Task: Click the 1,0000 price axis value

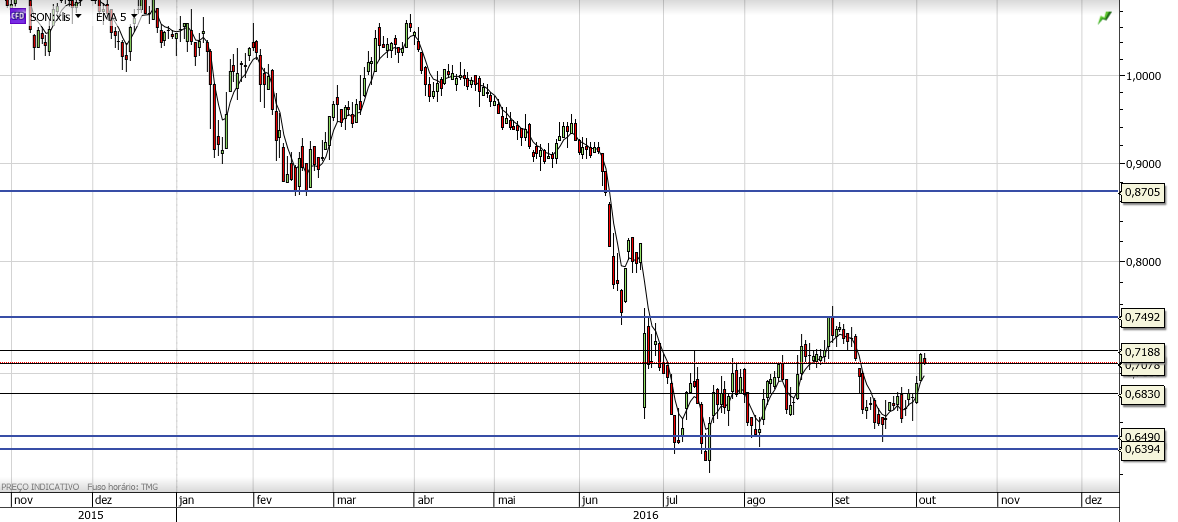Action: click(1143, 76)
